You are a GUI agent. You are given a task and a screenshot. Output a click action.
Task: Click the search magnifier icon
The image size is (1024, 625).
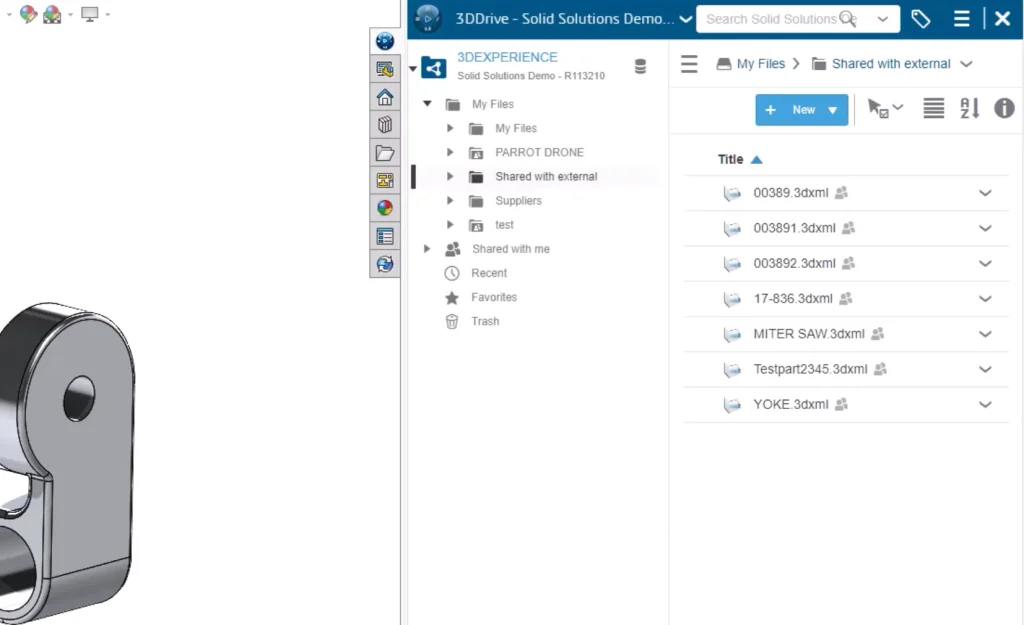tap(848, 19)
